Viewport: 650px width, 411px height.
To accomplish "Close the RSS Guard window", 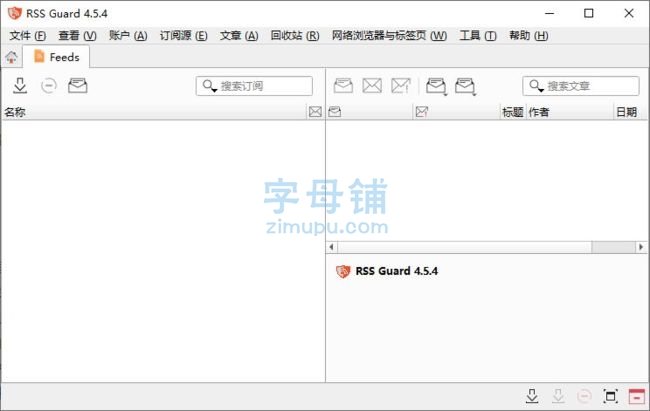I will coord(629,13).
